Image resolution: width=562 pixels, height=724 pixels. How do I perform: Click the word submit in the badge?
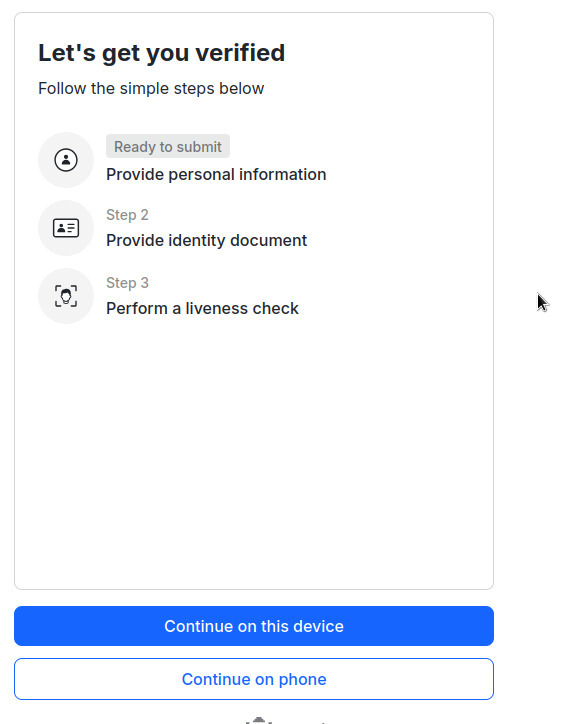[x=199, y=147]
